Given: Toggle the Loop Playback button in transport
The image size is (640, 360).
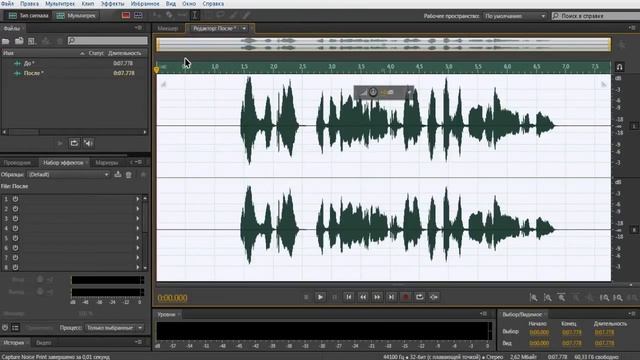Looking at the screenshot, I should click(x=420, y=297).
